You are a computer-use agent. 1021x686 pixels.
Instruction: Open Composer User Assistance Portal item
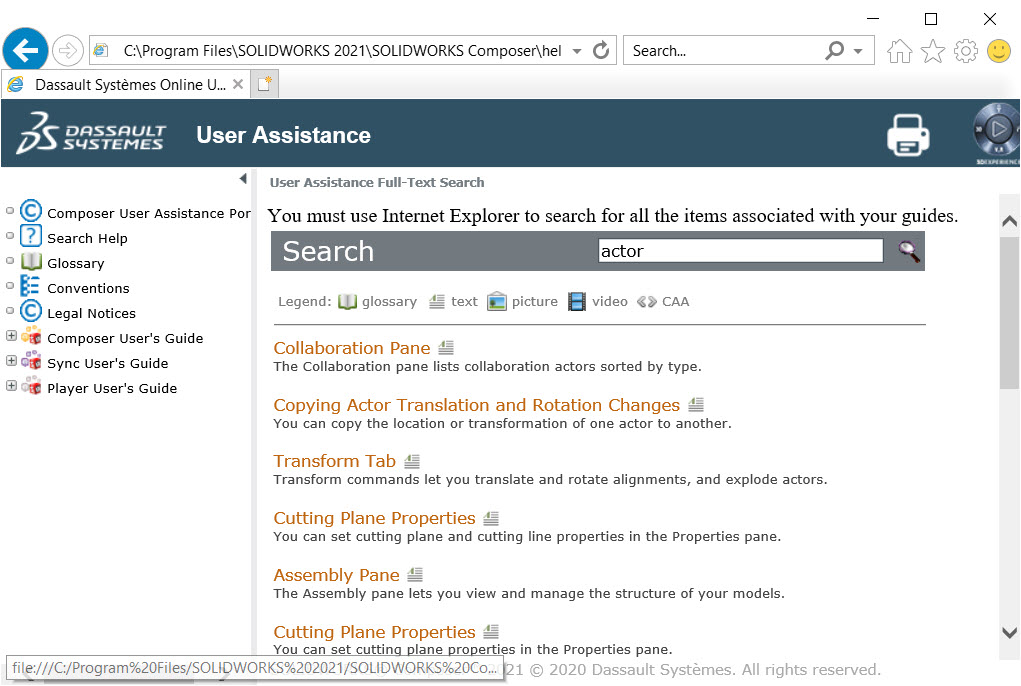(x=148, y=213)
